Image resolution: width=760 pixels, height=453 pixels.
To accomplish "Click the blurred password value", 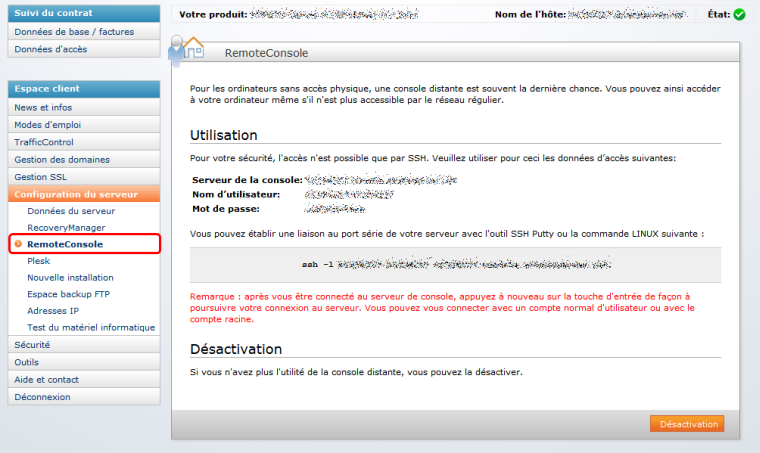I will click(x=335, y=209).
